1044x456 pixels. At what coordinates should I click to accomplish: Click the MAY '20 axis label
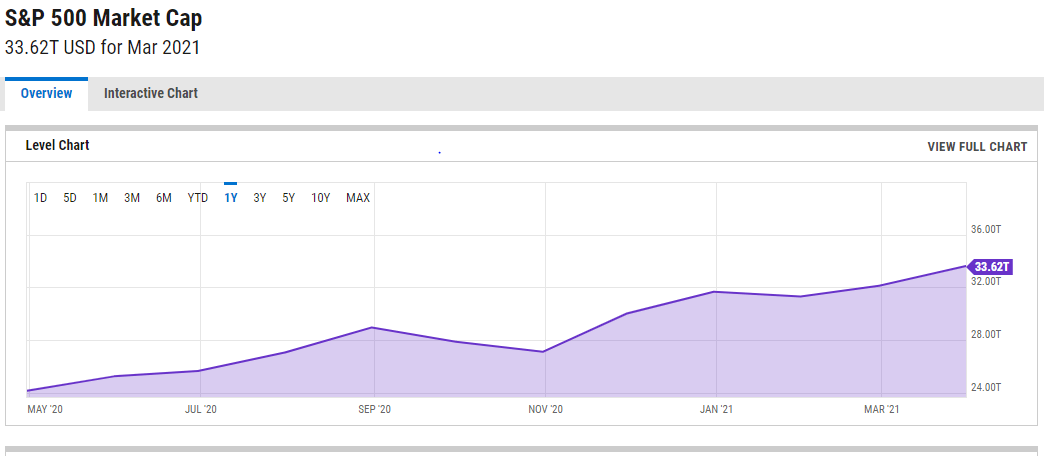[x=45, y=409]
